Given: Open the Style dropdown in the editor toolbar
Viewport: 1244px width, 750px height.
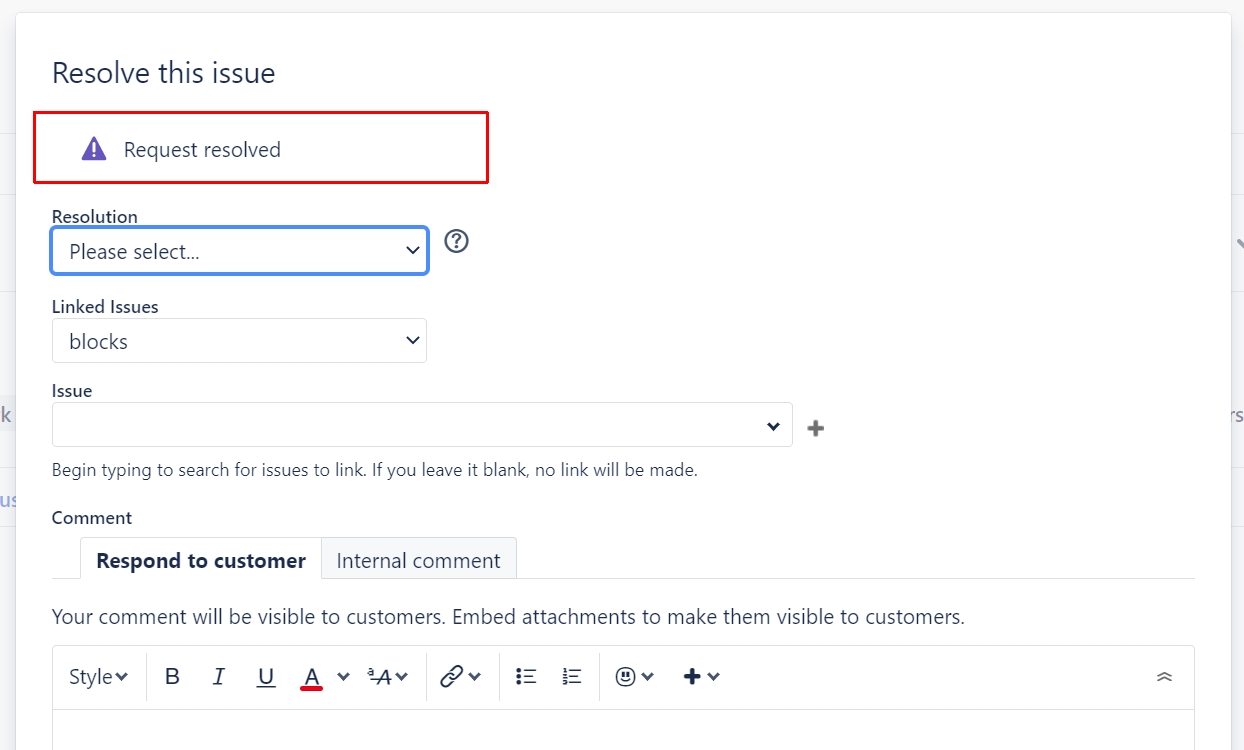Looking at the screenshot, I should [x=98, y=677].
